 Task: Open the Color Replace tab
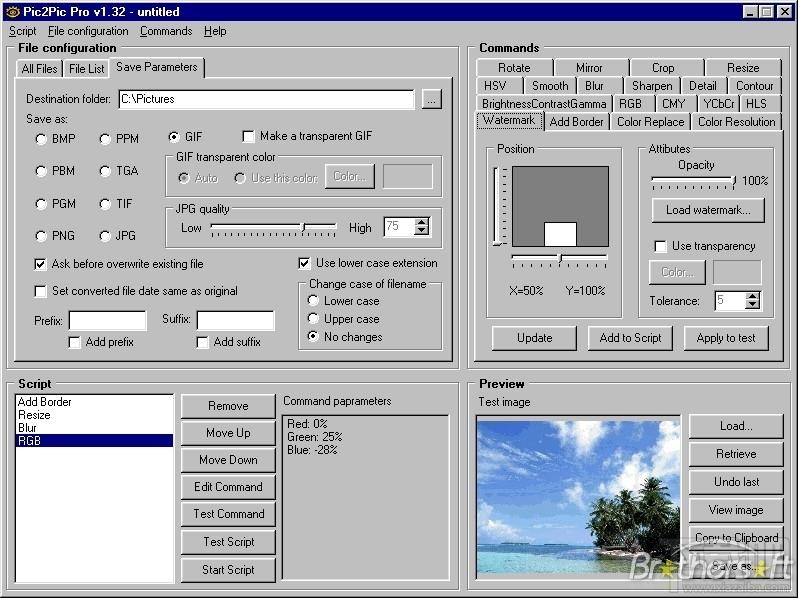(650, 122)
